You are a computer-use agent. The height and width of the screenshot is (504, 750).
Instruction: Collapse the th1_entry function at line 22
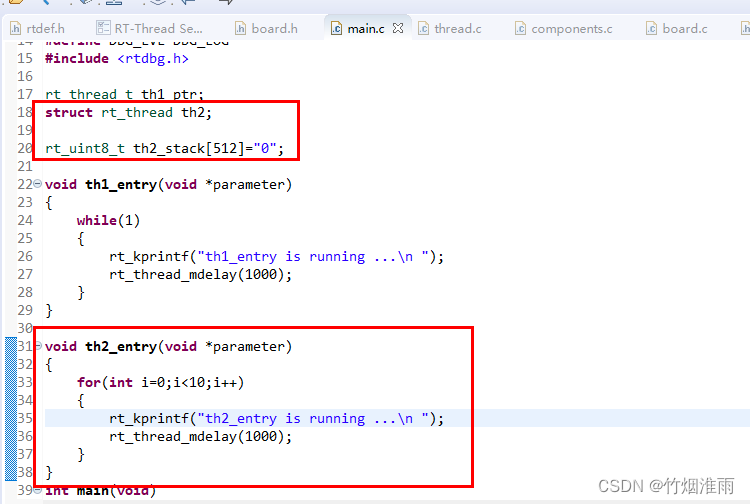pyautogui.click(x=37, y=184)
